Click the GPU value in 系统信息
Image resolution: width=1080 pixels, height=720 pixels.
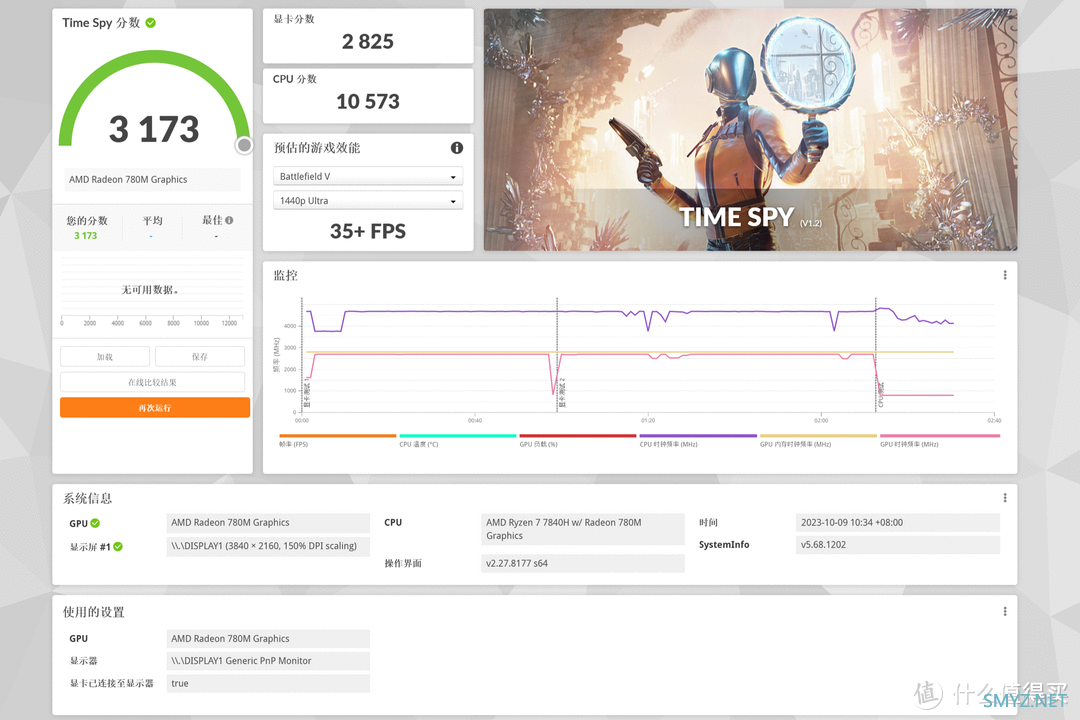point(268,522)
